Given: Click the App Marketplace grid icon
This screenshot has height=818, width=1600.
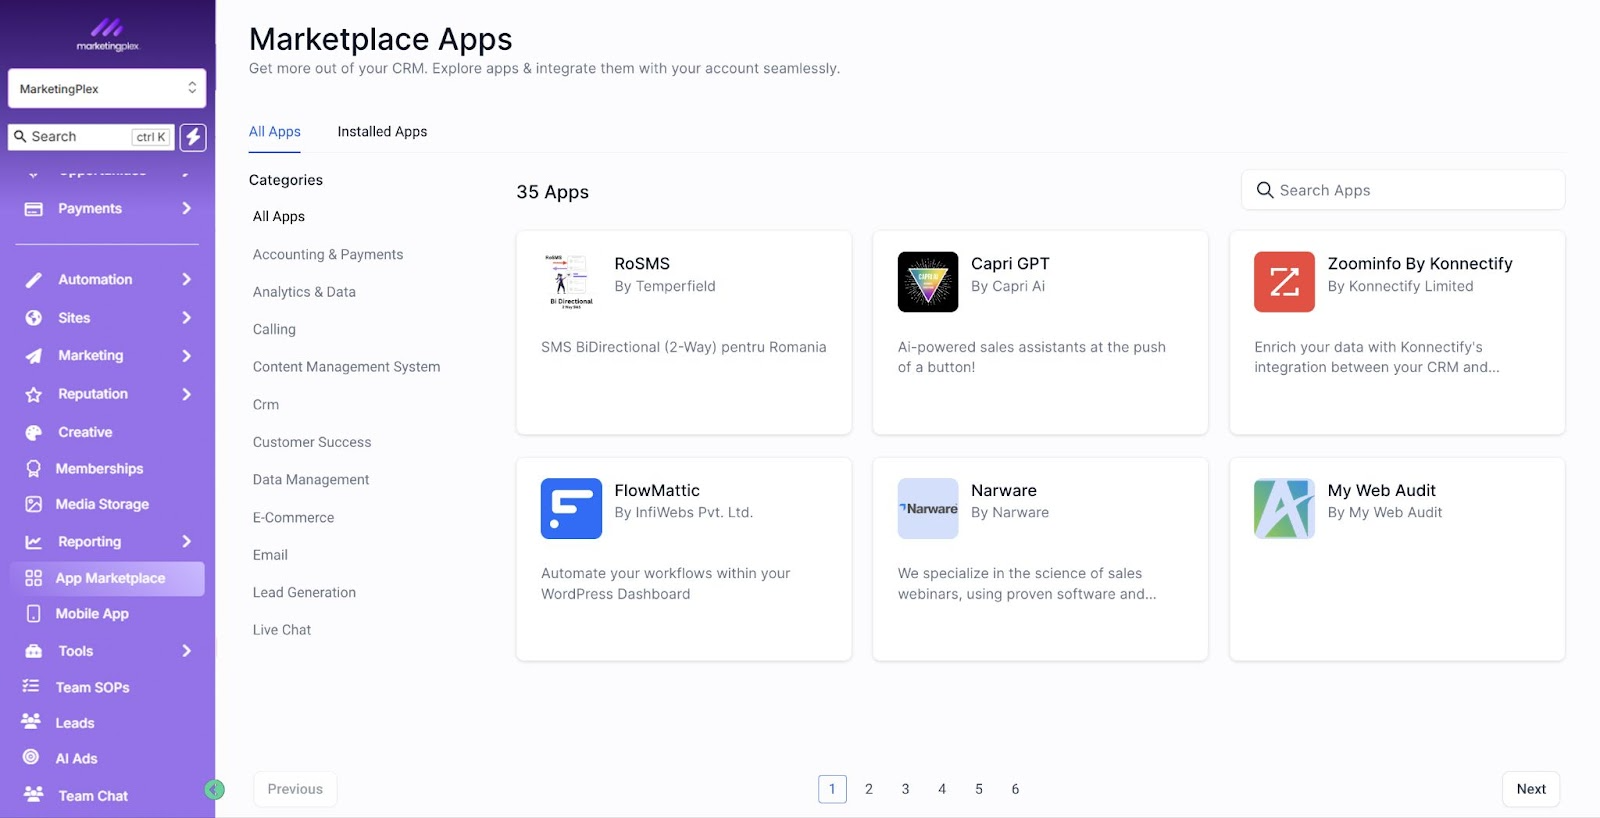Looking at the screenshot, I should coord(33,578).
